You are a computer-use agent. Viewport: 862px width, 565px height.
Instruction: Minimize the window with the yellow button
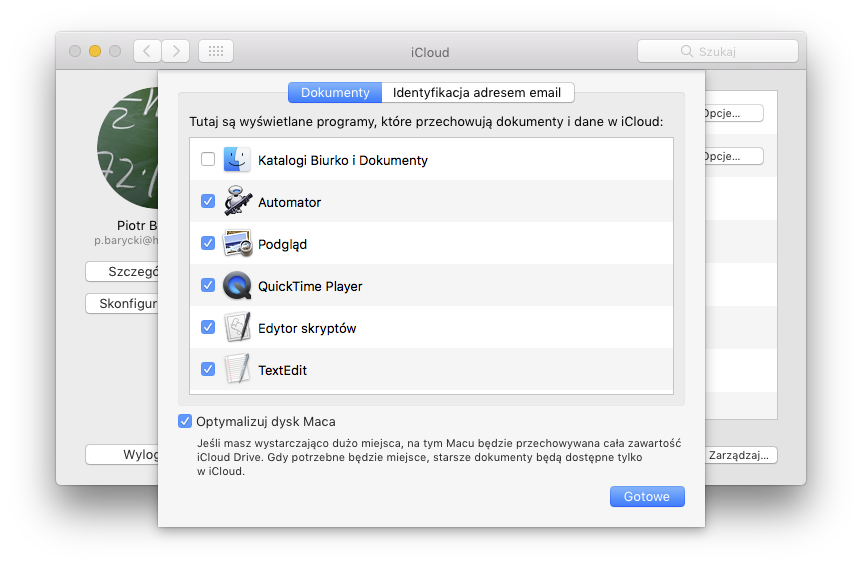95,51
